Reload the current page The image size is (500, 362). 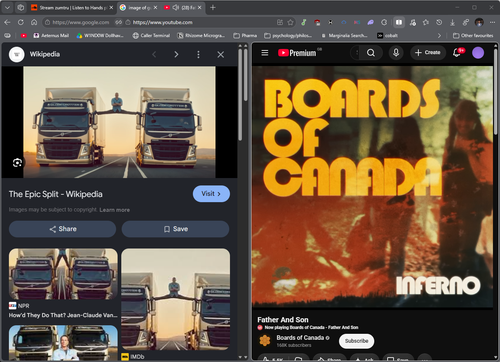pyautogui.click(x=21, y=22)
